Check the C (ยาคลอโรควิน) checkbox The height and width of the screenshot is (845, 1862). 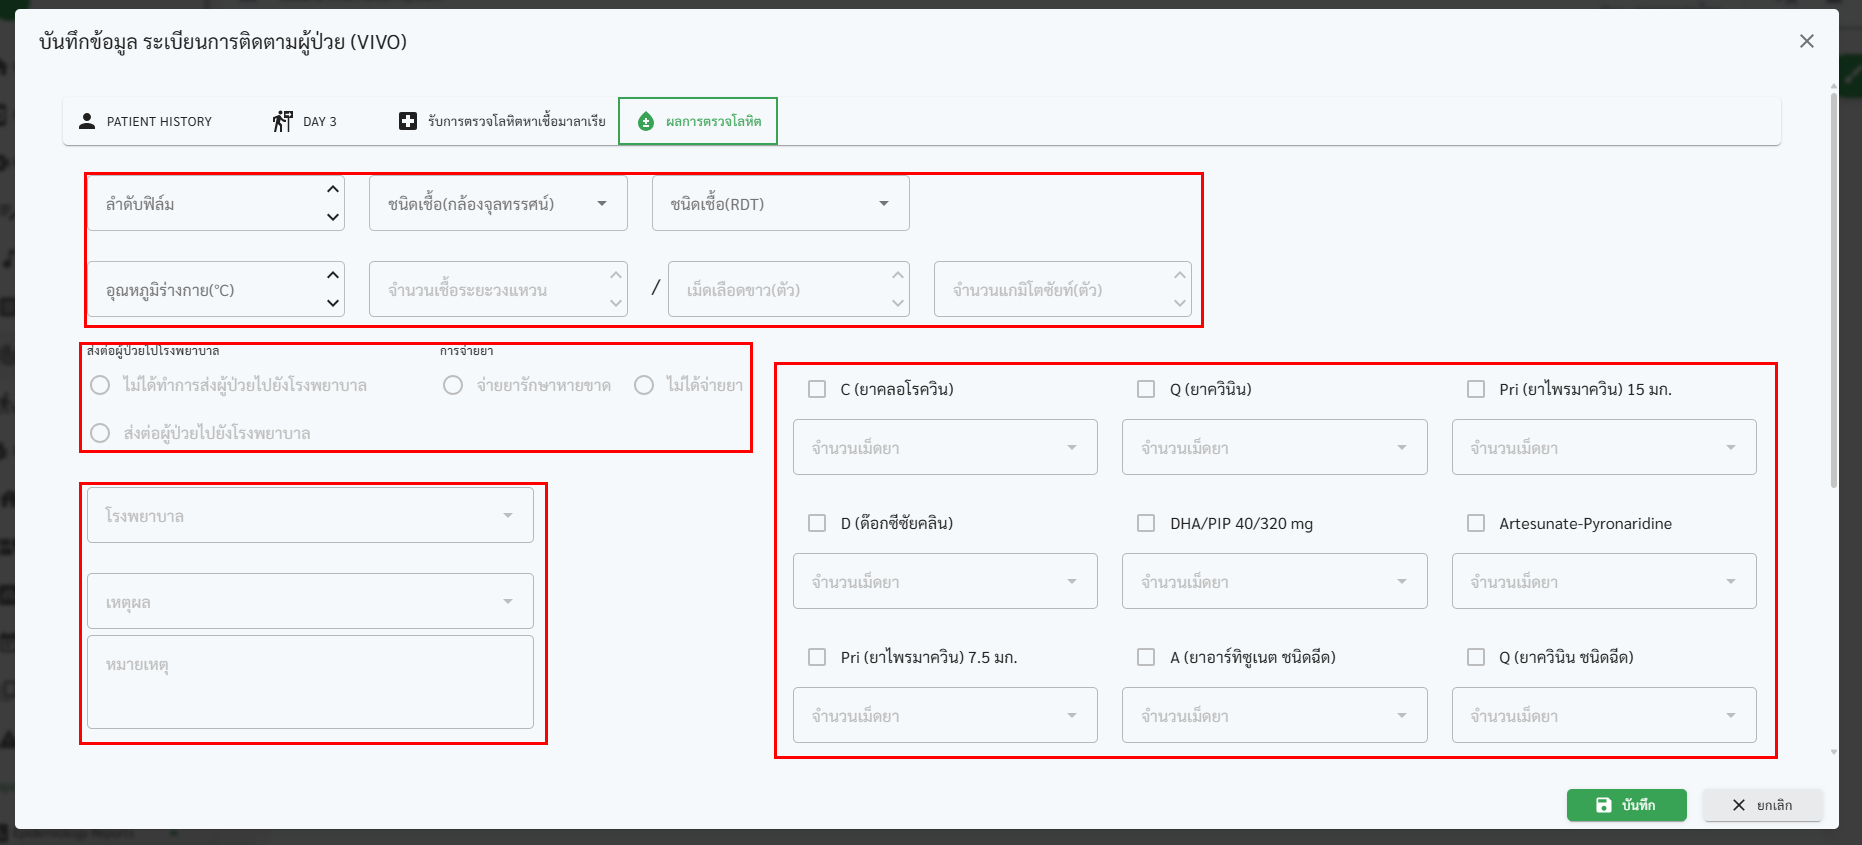pos(817,389)
